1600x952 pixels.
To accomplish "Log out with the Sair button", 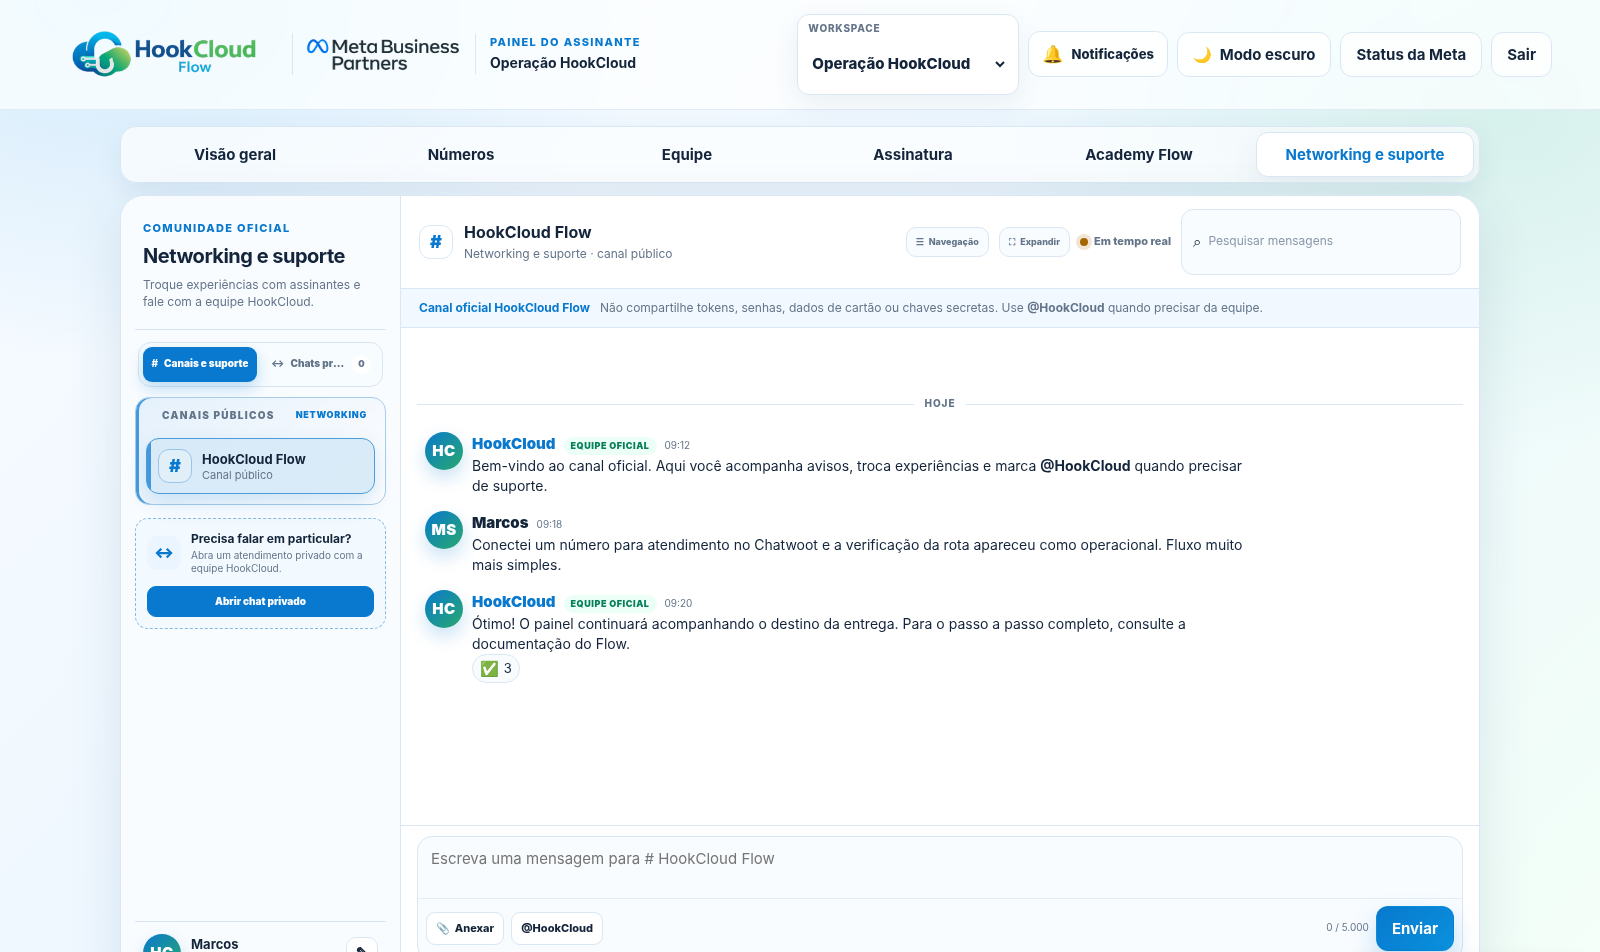I will click(1521, 54).
